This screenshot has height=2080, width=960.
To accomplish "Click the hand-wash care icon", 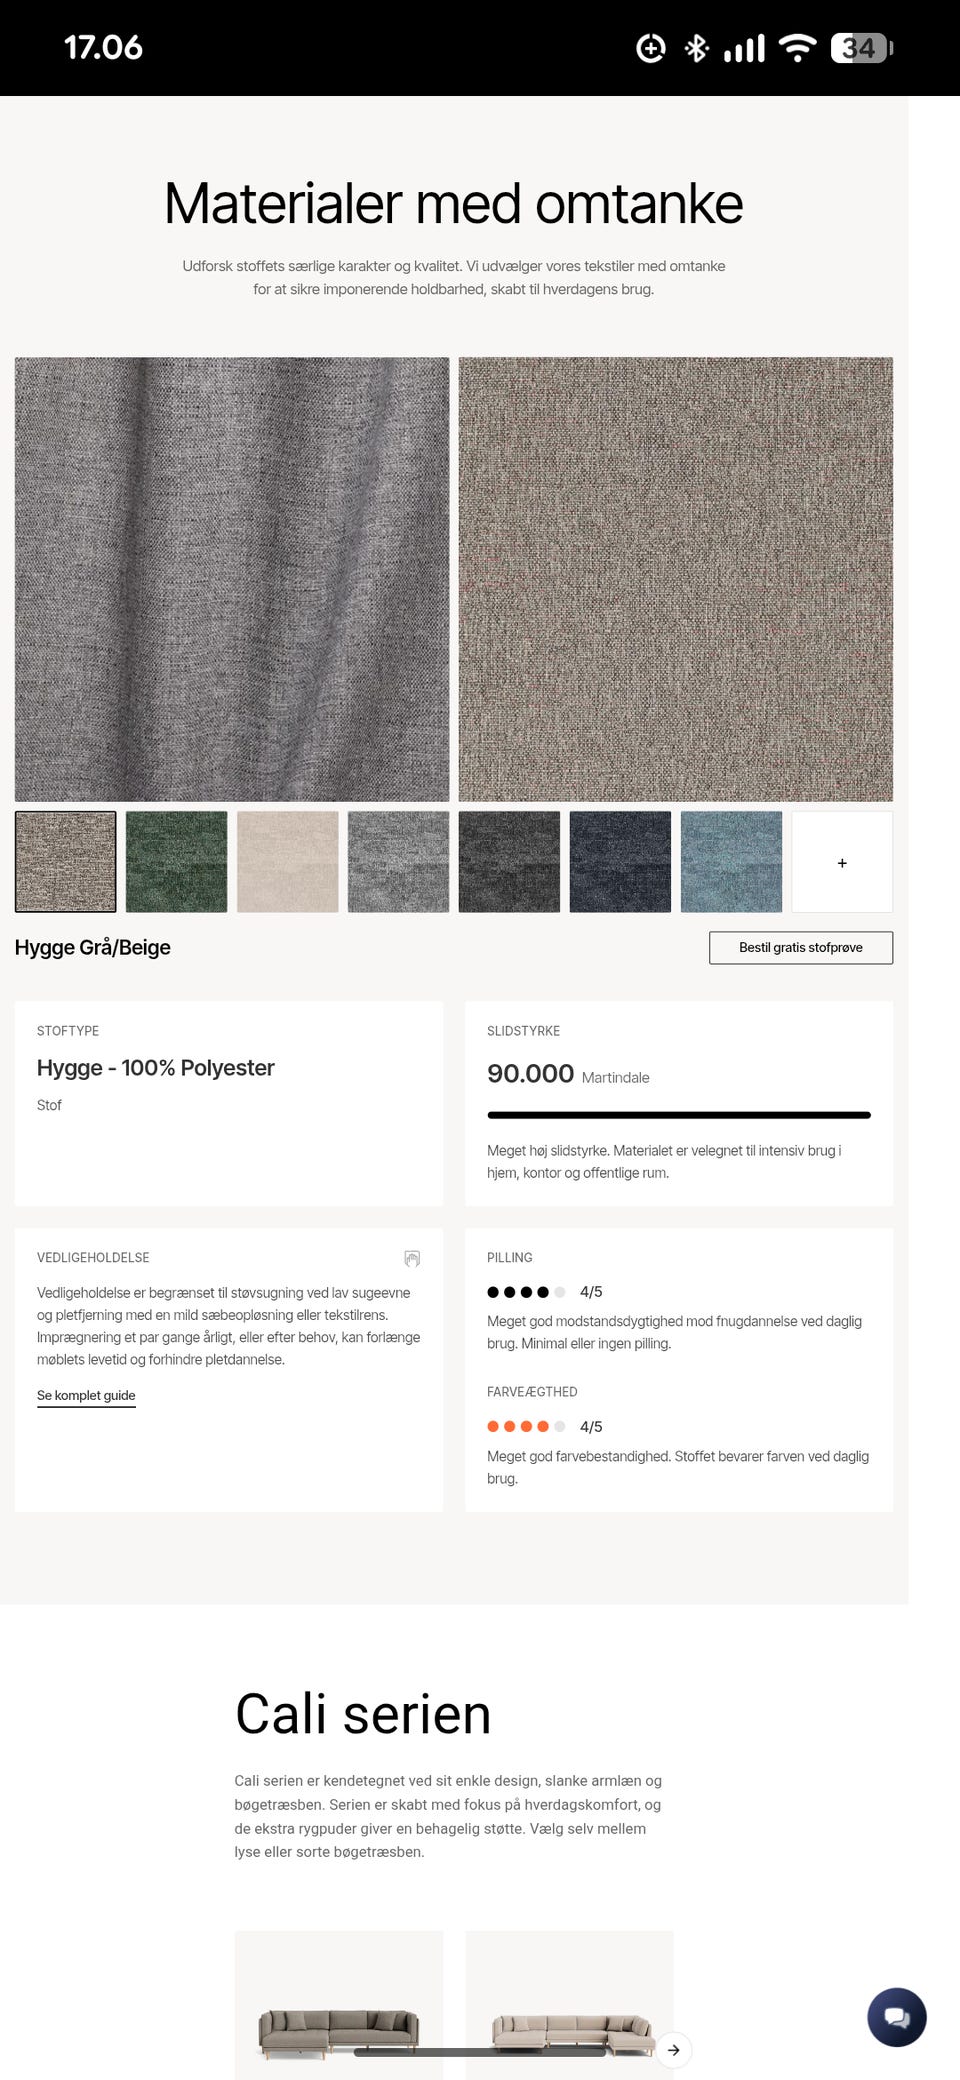I will coord(412,1258).
